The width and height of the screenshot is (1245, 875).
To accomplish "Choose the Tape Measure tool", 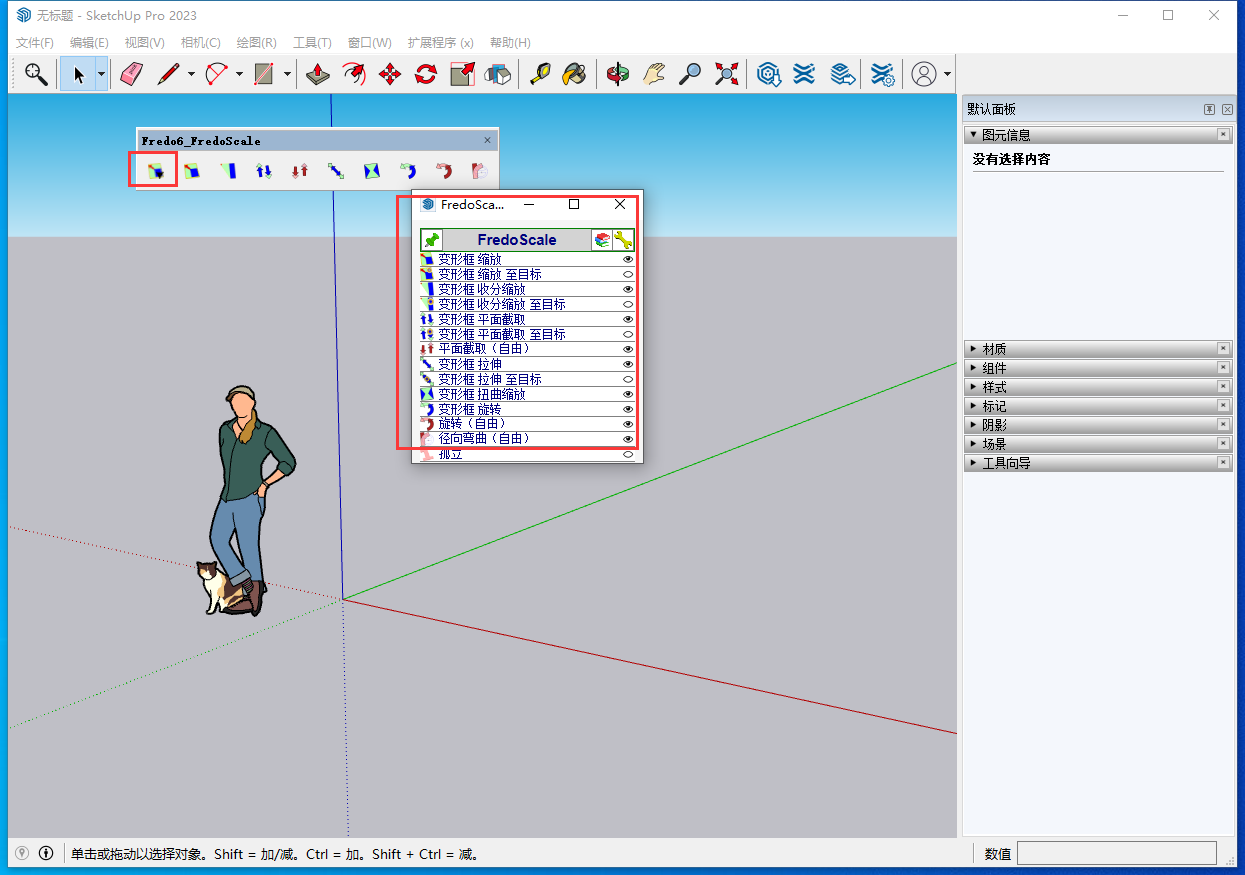I will click(540, 74).
